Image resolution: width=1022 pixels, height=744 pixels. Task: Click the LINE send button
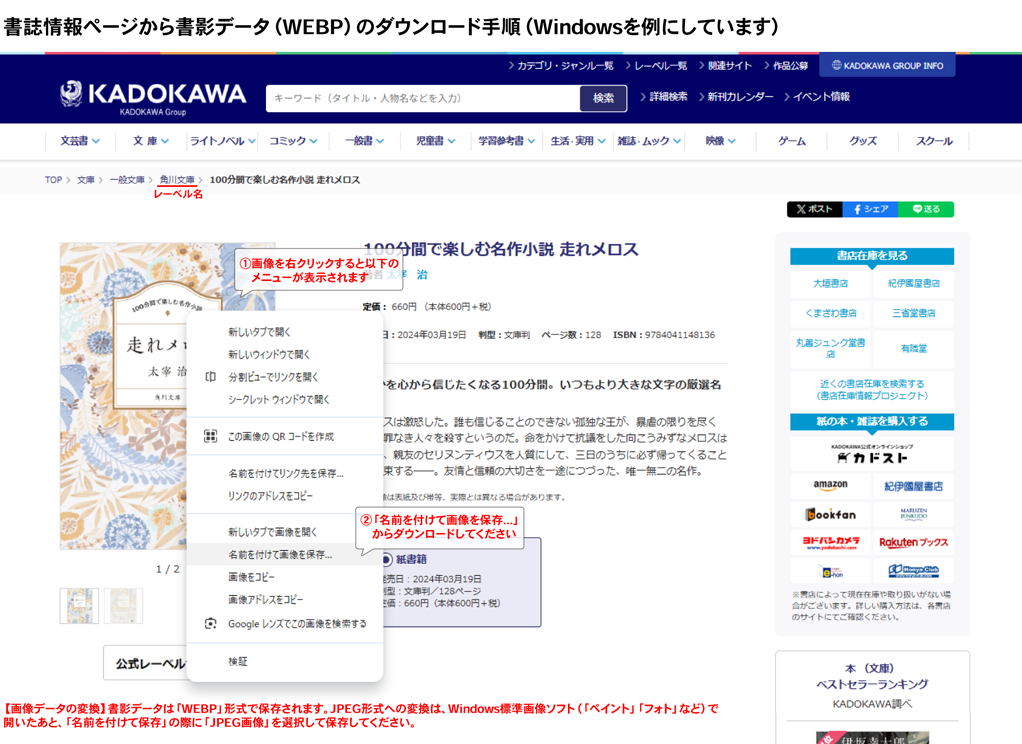(926, 209)
